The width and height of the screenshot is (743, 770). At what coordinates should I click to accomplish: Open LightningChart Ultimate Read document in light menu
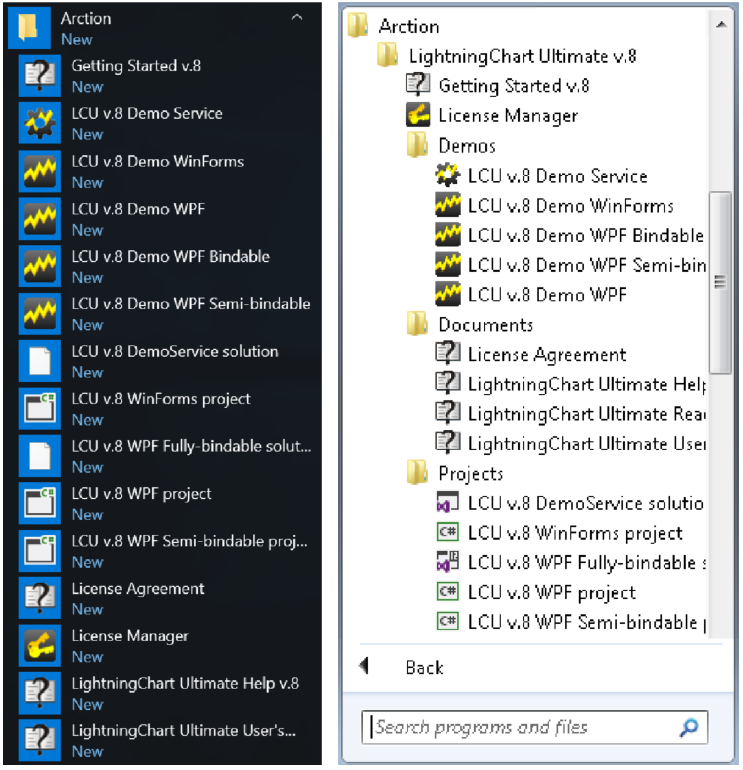click(x=587, y=413)
